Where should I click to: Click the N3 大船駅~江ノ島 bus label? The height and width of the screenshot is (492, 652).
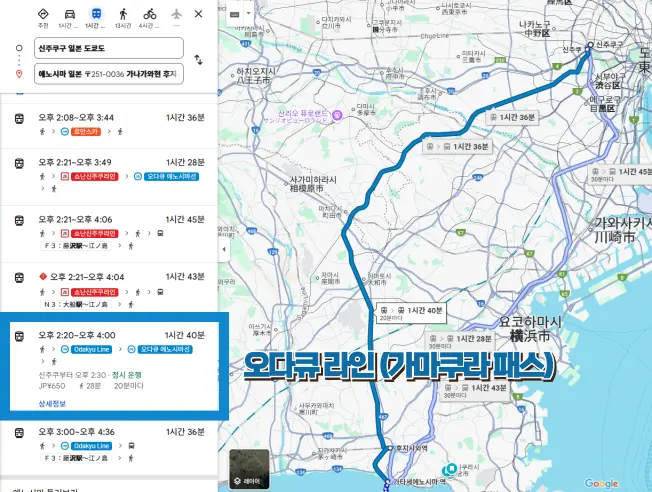tap(76, 304)
